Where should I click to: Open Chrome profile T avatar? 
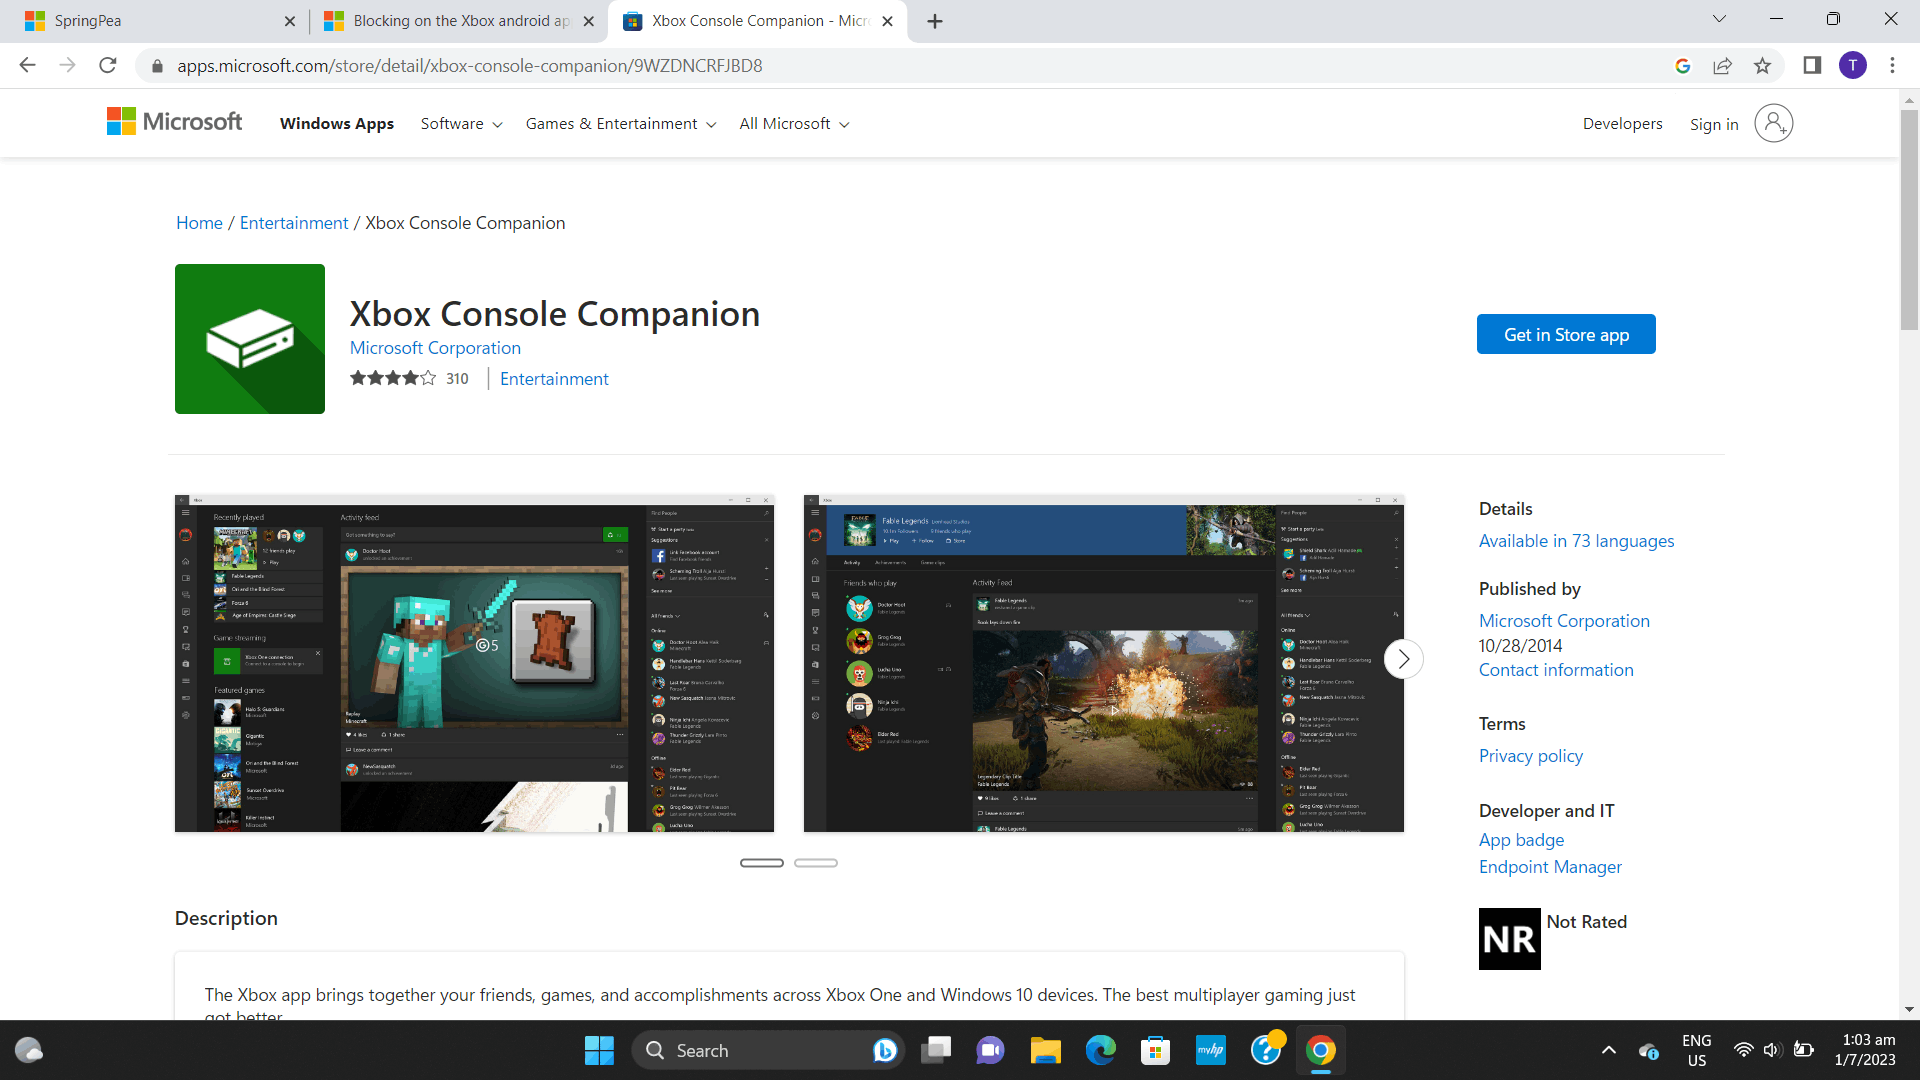point(1852,65)
